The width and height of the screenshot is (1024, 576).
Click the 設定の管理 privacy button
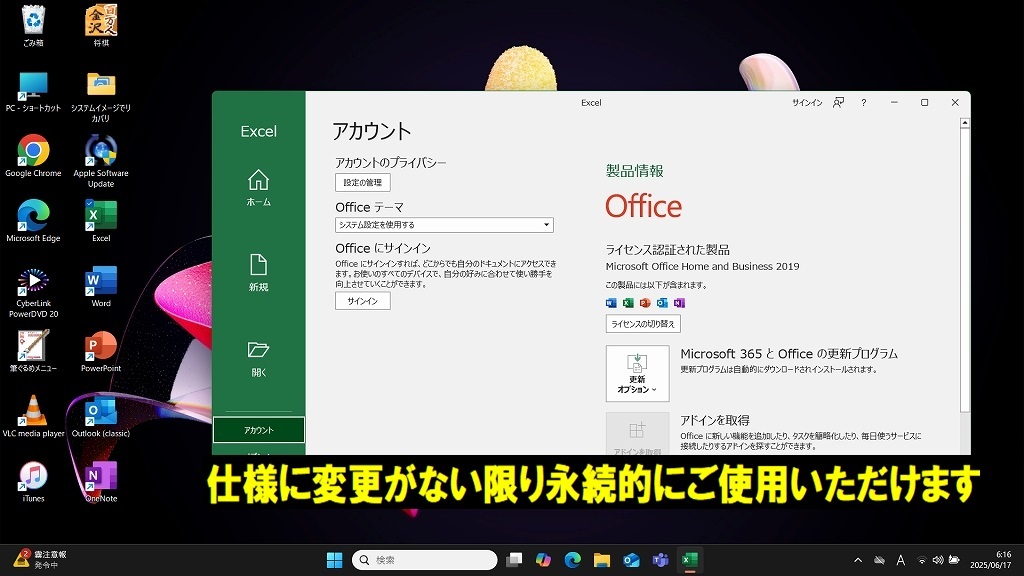pos(362,183)
